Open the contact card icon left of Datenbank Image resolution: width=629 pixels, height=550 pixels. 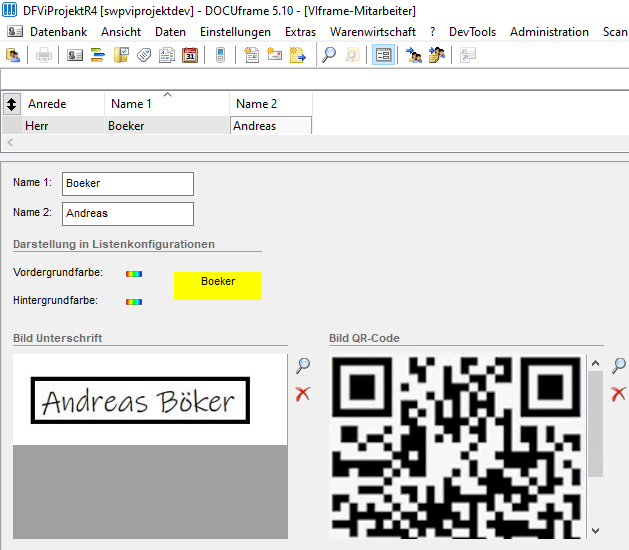[x=15, y=31]
